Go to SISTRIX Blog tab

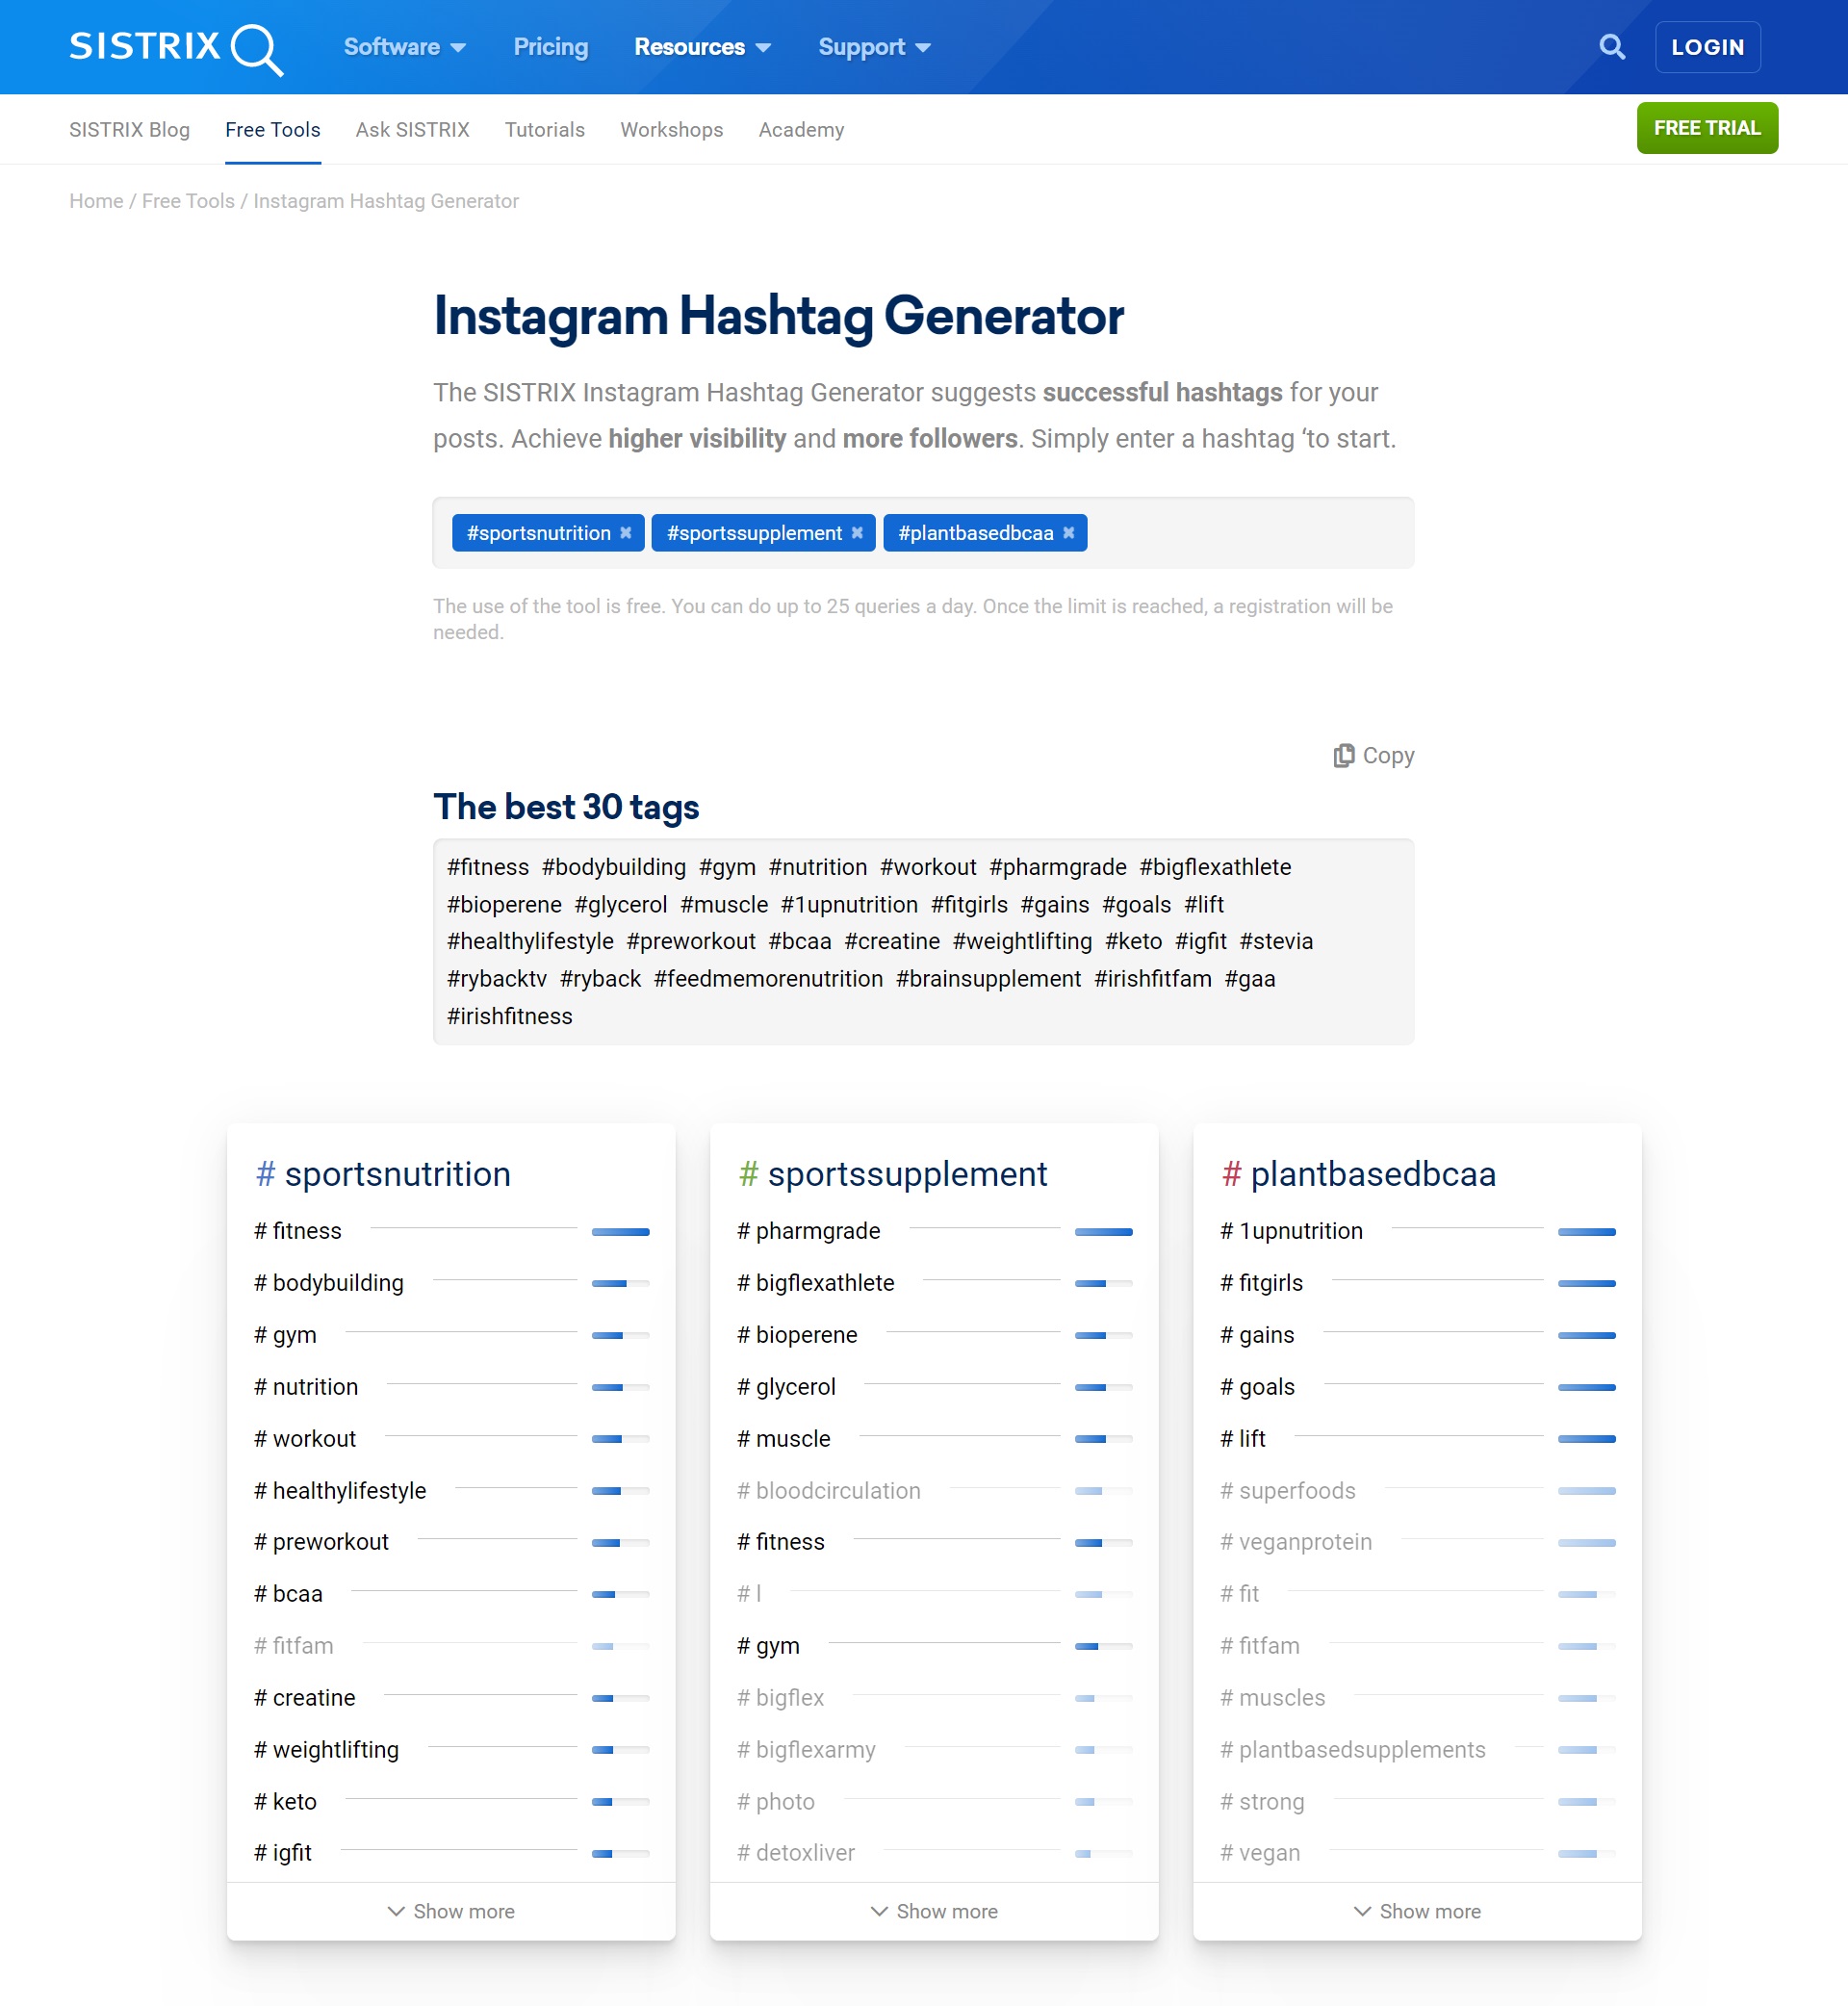pyautogui.click(x=129, y=130)
